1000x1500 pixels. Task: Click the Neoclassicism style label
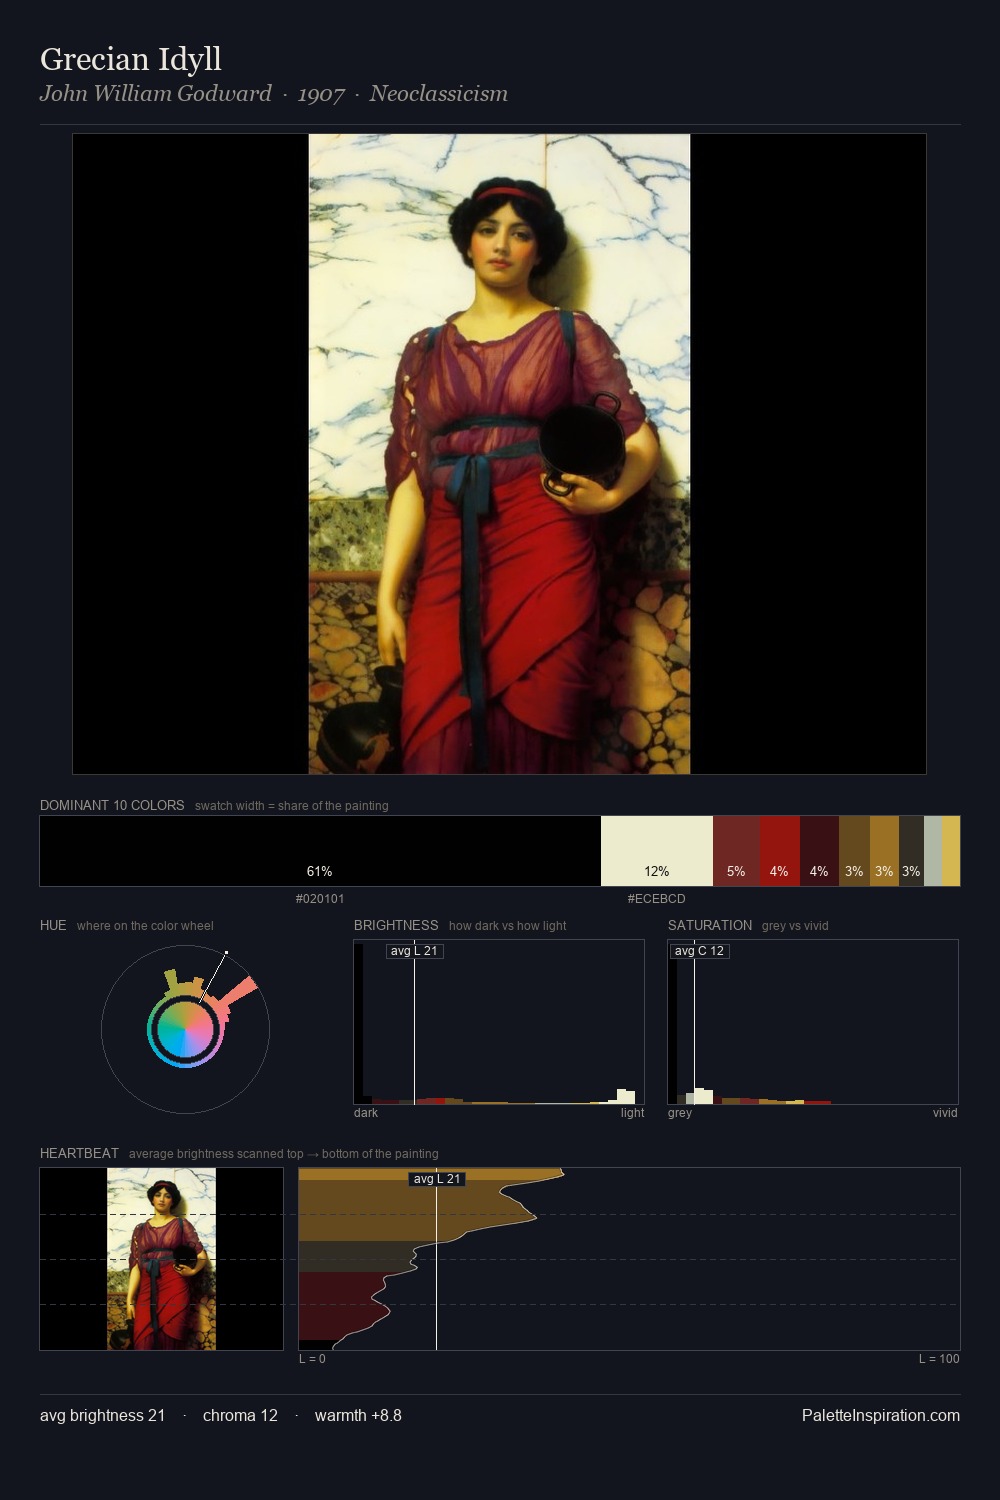click(x=438, y=93)
